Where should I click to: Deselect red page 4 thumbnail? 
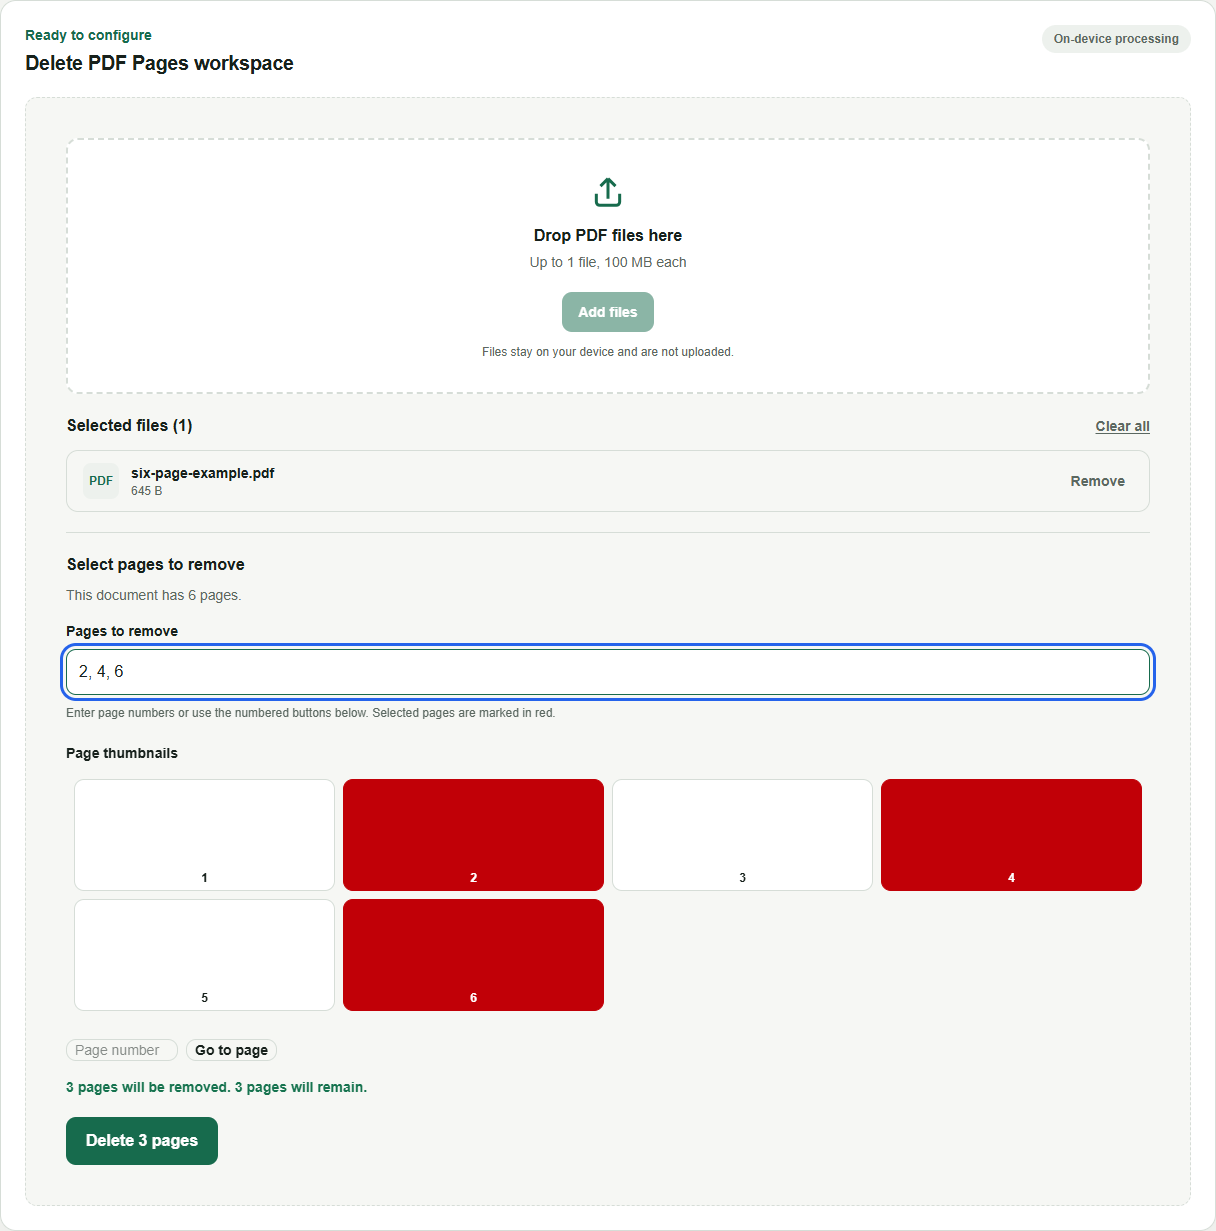1011,835
